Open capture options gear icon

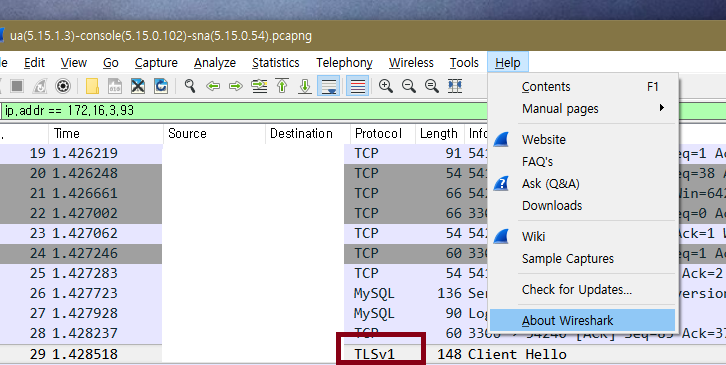click(x=63, y=86)
